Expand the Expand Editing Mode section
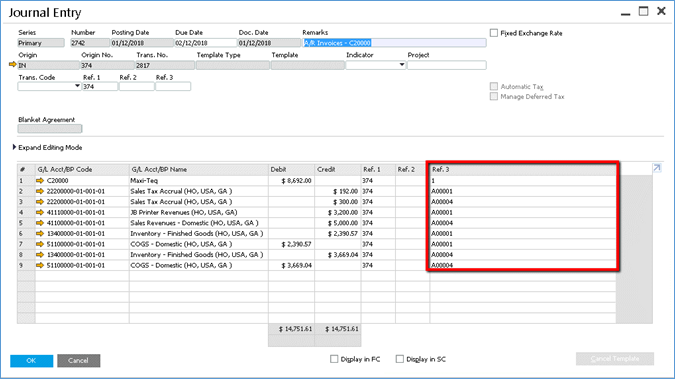 [x=15, y=147]
